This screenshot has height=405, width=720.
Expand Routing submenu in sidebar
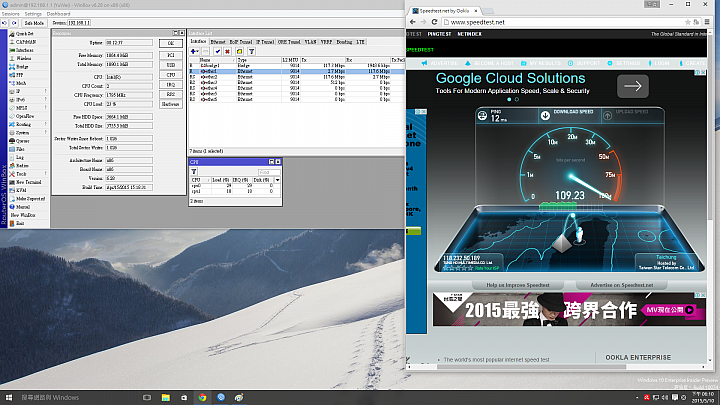click(45, 124)
